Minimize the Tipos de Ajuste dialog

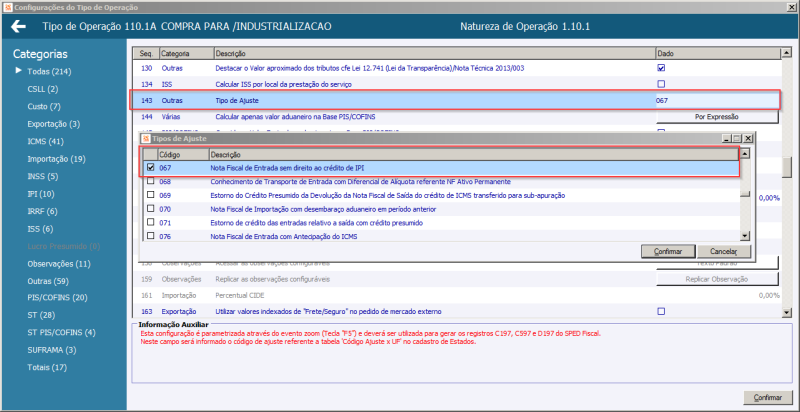point(727,138)
